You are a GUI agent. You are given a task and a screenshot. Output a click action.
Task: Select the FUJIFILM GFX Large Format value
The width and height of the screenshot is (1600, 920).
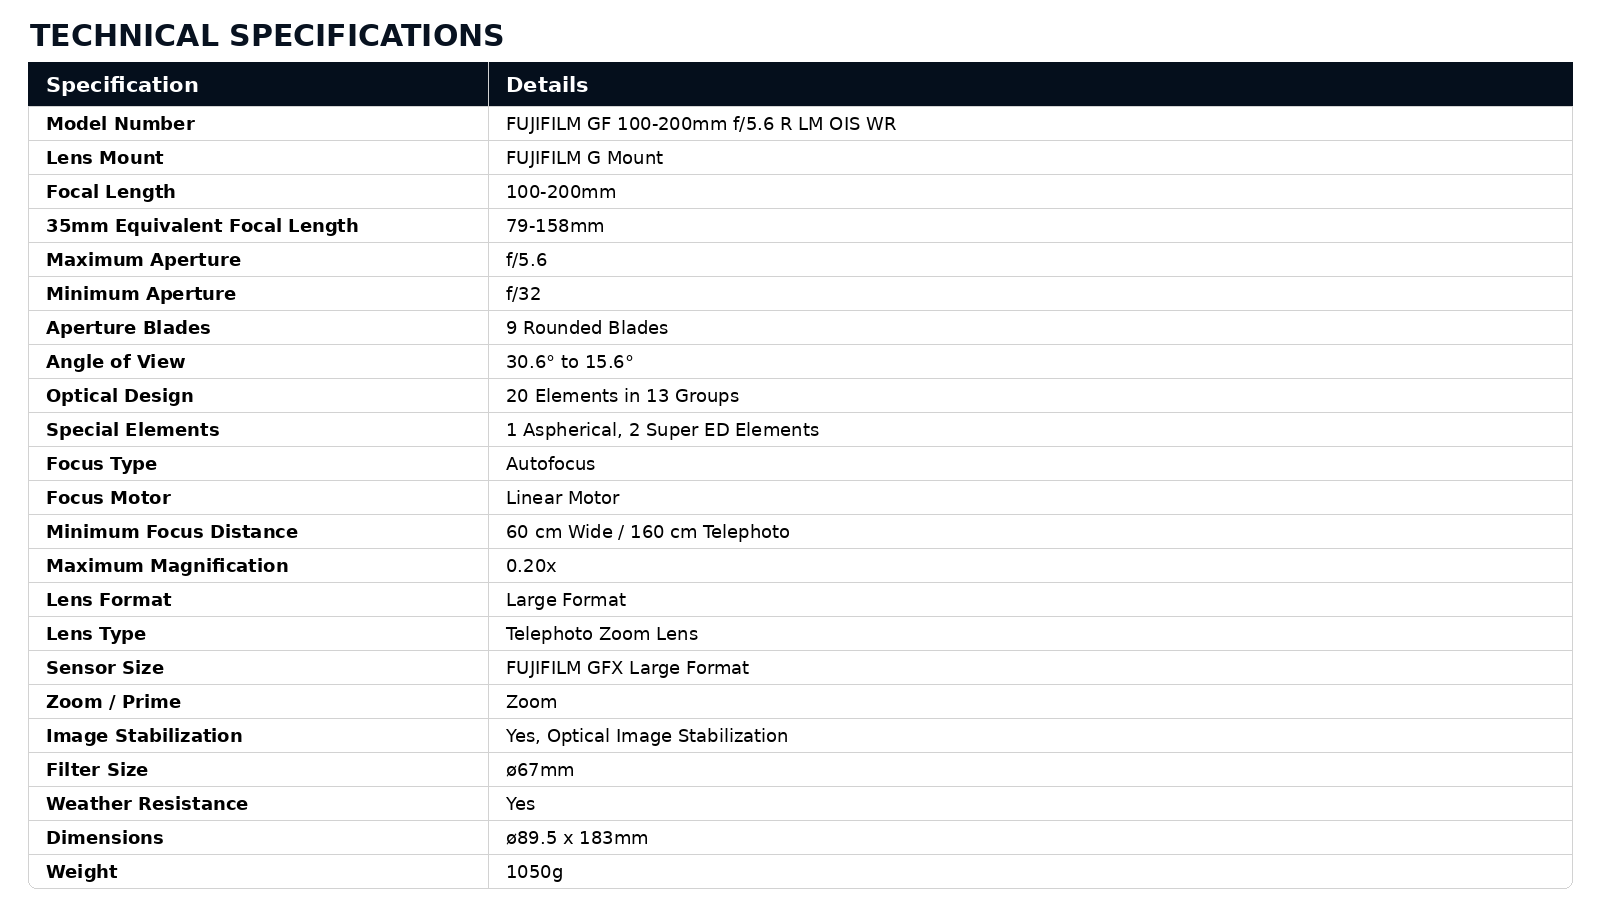(x=627, y=668)
